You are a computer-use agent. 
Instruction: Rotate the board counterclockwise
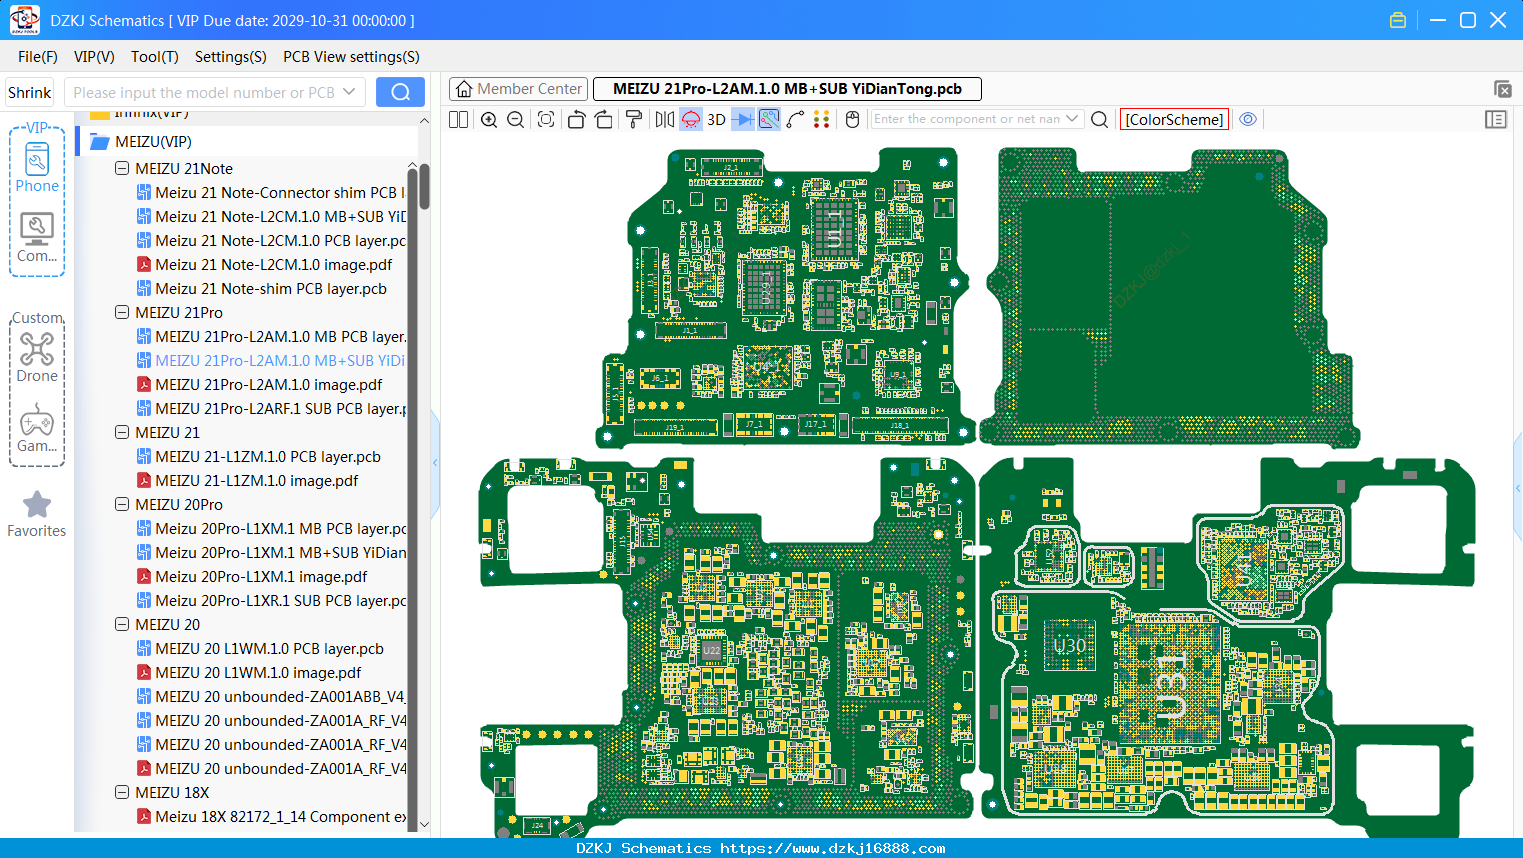[x=576, y=119]
